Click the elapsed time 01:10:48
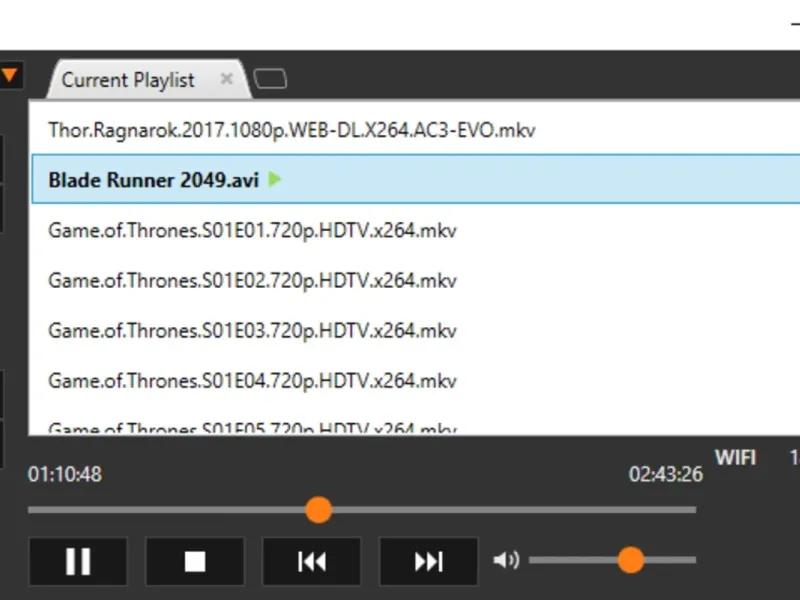Image resolution: width=800 pixels, height=600 pixels. coord(65,474)
